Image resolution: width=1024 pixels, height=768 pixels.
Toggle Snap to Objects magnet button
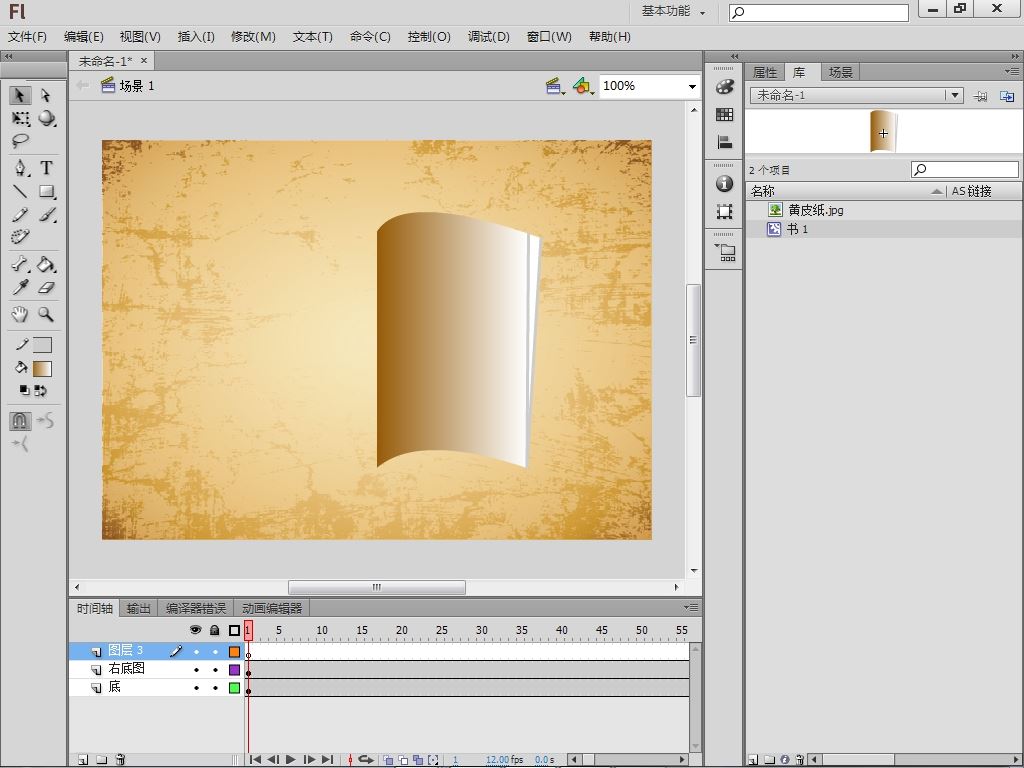[20, 421]
